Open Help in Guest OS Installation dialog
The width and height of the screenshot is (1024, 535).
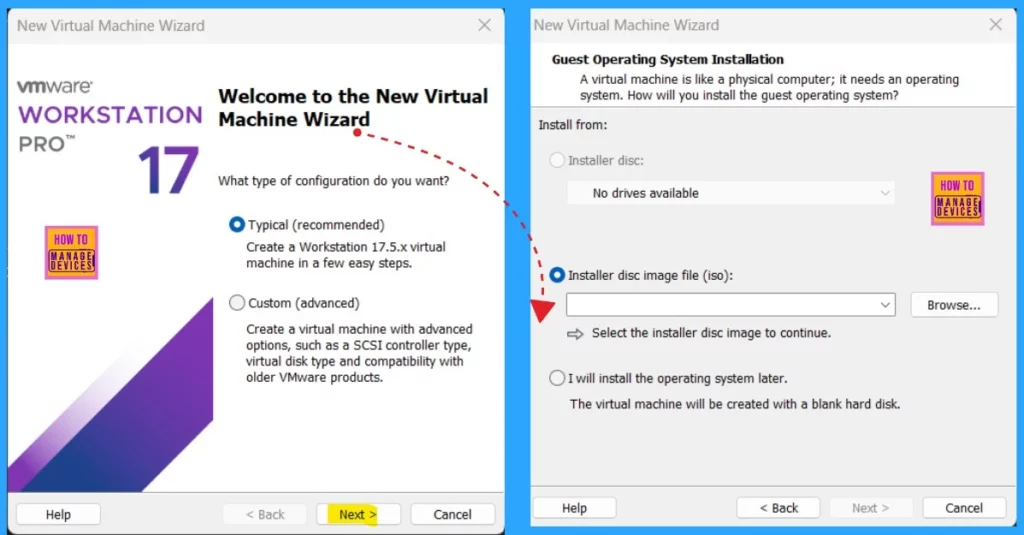click(575, 508)
